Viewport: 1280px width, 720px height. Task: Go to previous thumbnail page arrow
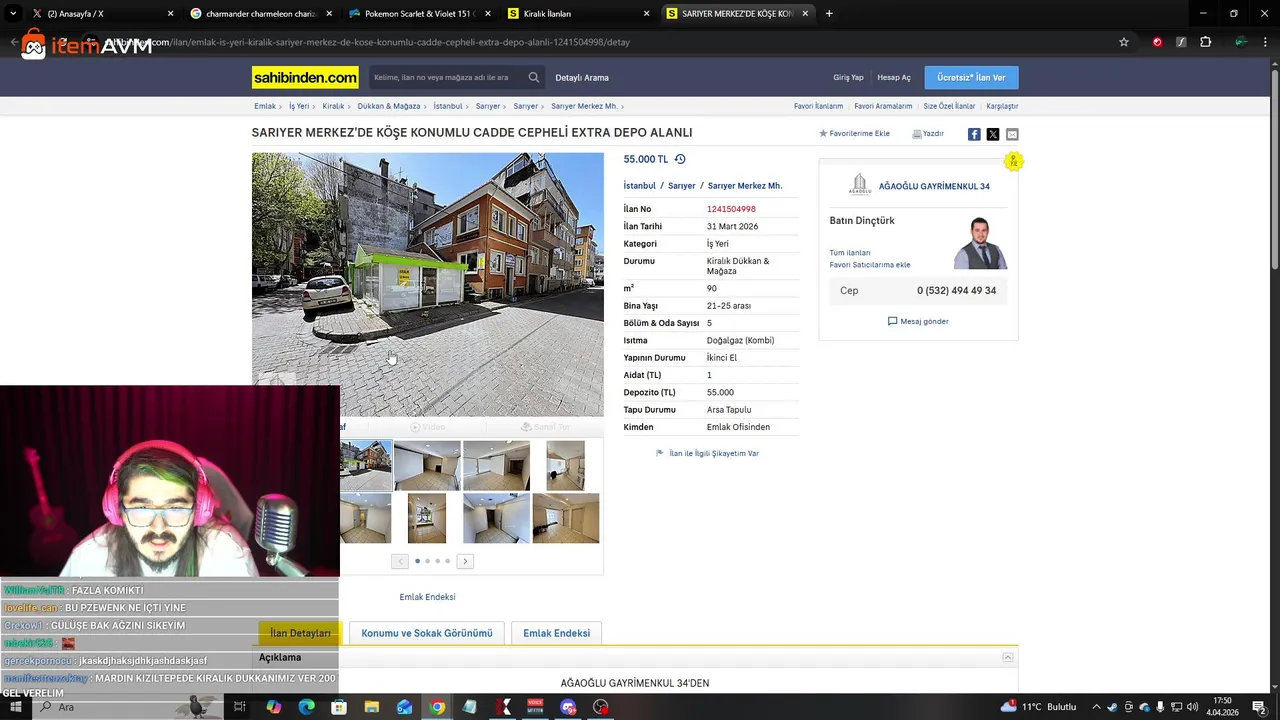pyautogui.click(x=400, y=561)
